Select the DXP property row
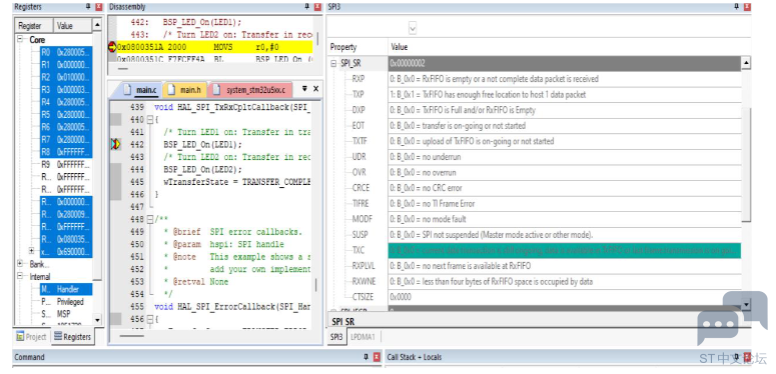Screen dimensions: 776x374 point(534,110)
